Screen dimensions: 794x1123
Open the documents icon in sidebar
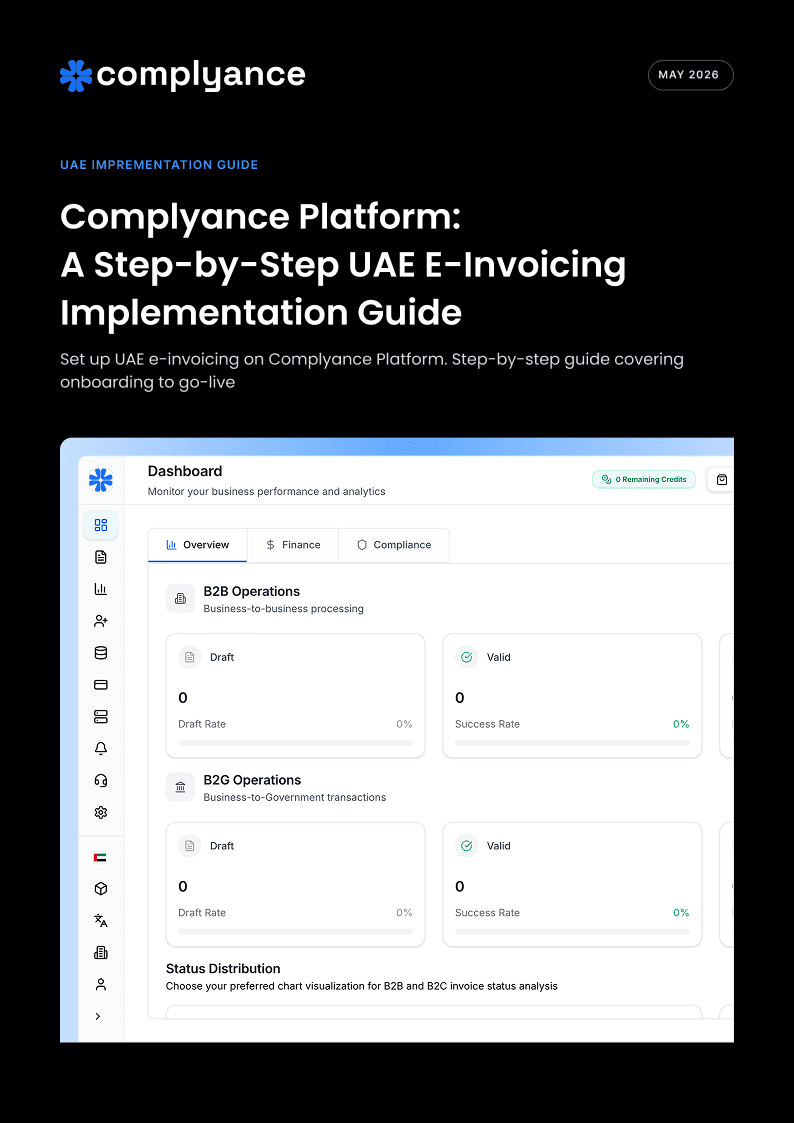click(101, 557)
